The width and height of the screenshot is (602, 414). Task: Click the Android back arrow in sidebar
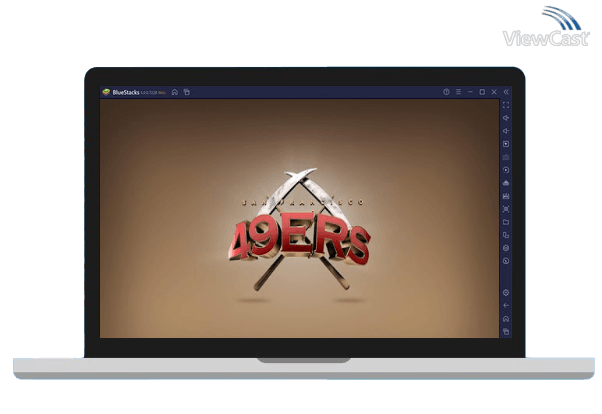click(x=506, y=306)
